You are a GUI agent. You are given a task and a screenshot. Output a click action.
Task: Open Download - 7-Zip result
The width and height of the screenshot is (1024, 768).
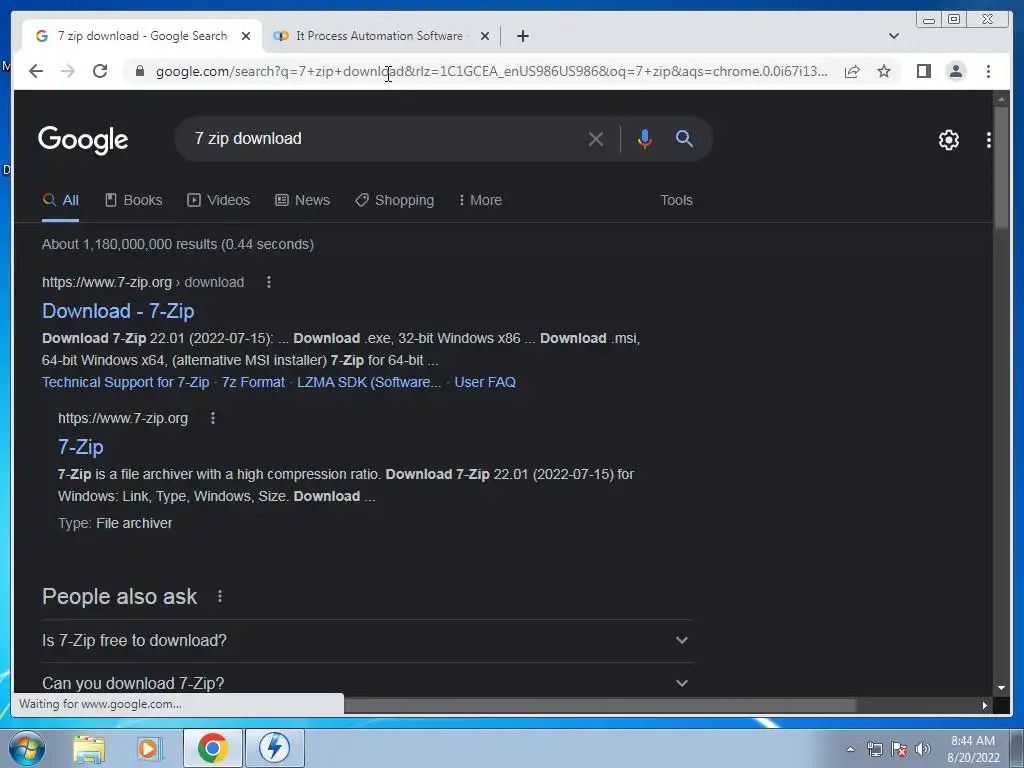click(118, 311)
